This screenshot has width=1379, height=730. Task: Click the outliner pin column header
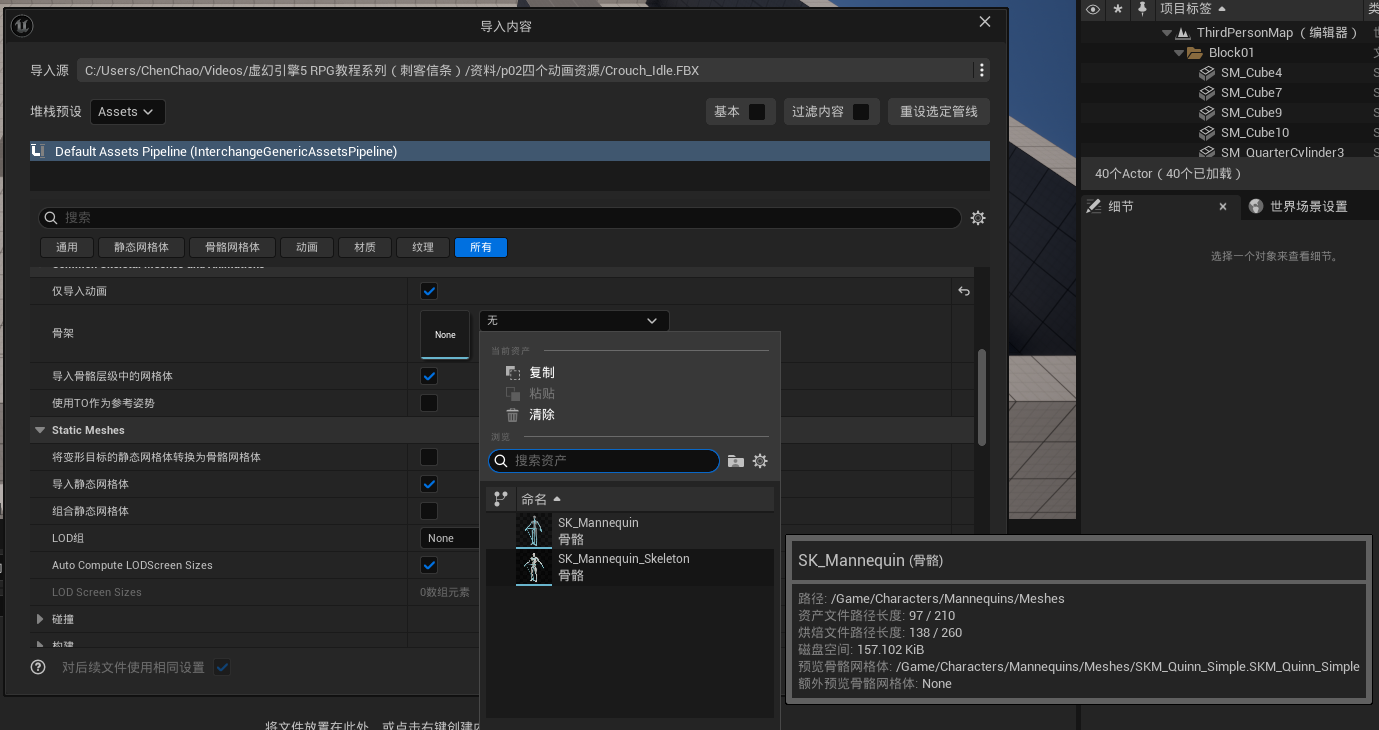(x=1142, y=9)
